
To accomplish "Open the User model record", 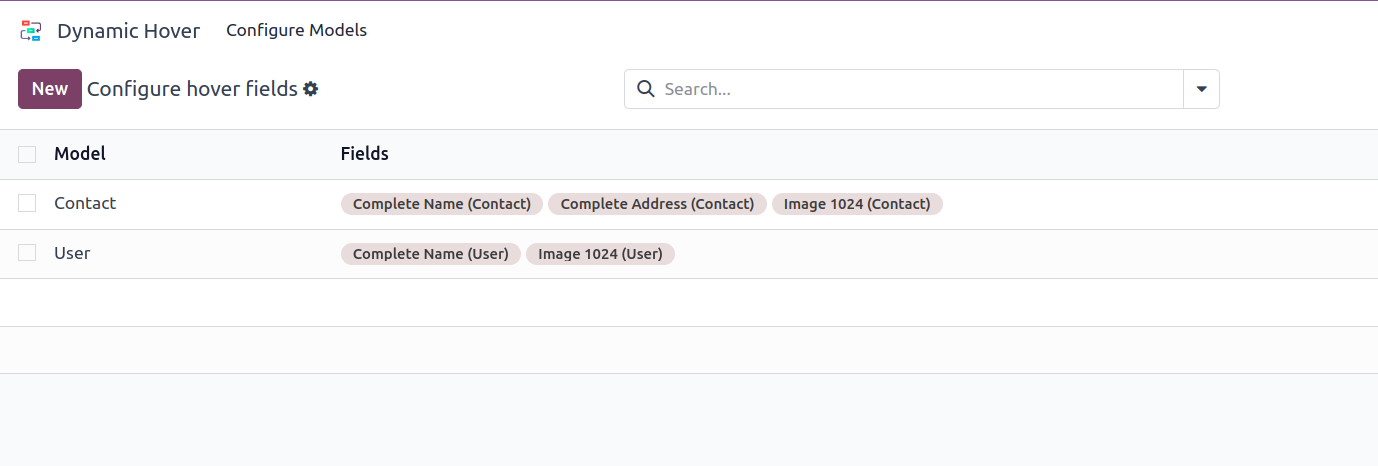I will [x=72, y=253].
